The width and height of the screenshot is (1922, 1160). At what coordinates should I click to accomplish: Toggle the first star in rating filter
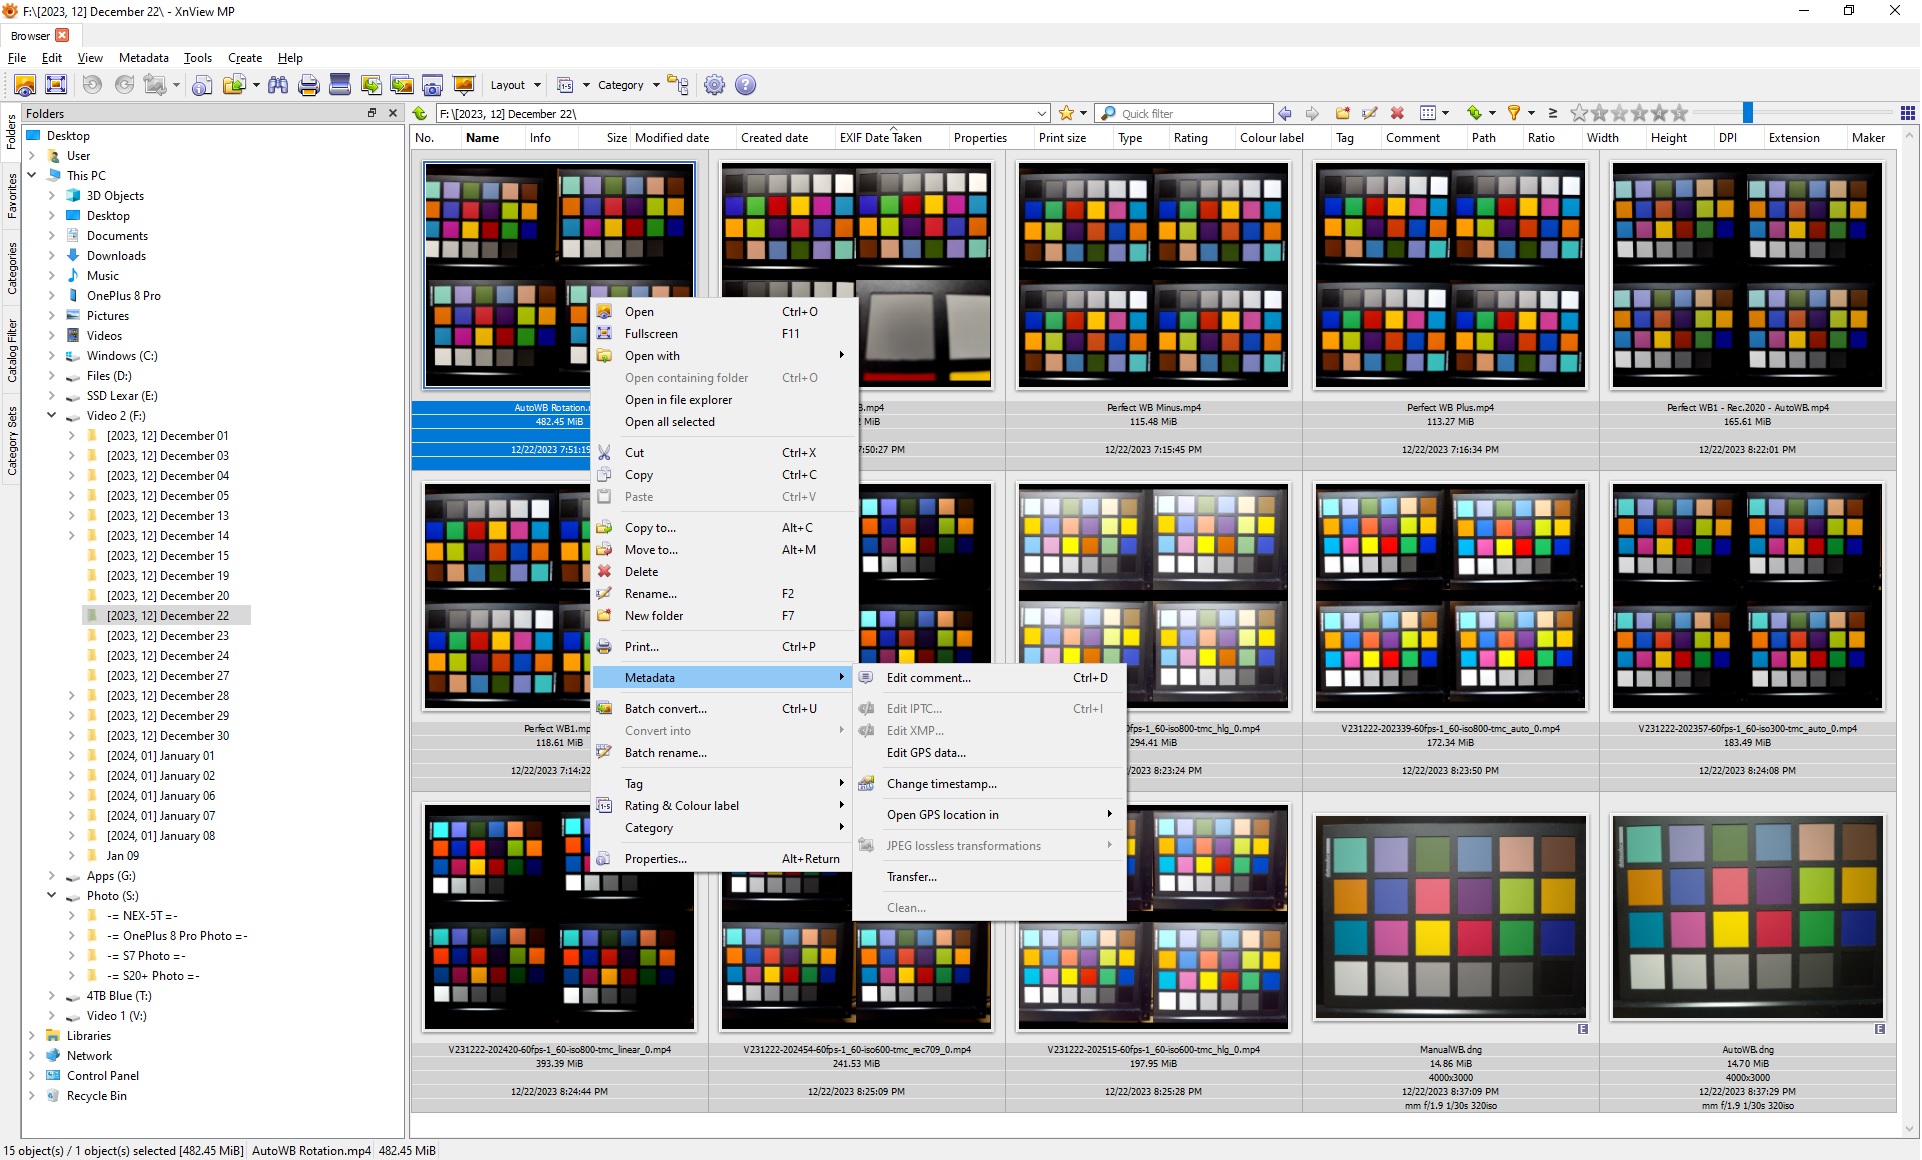pyautogui.click(x=1579, y=113)
